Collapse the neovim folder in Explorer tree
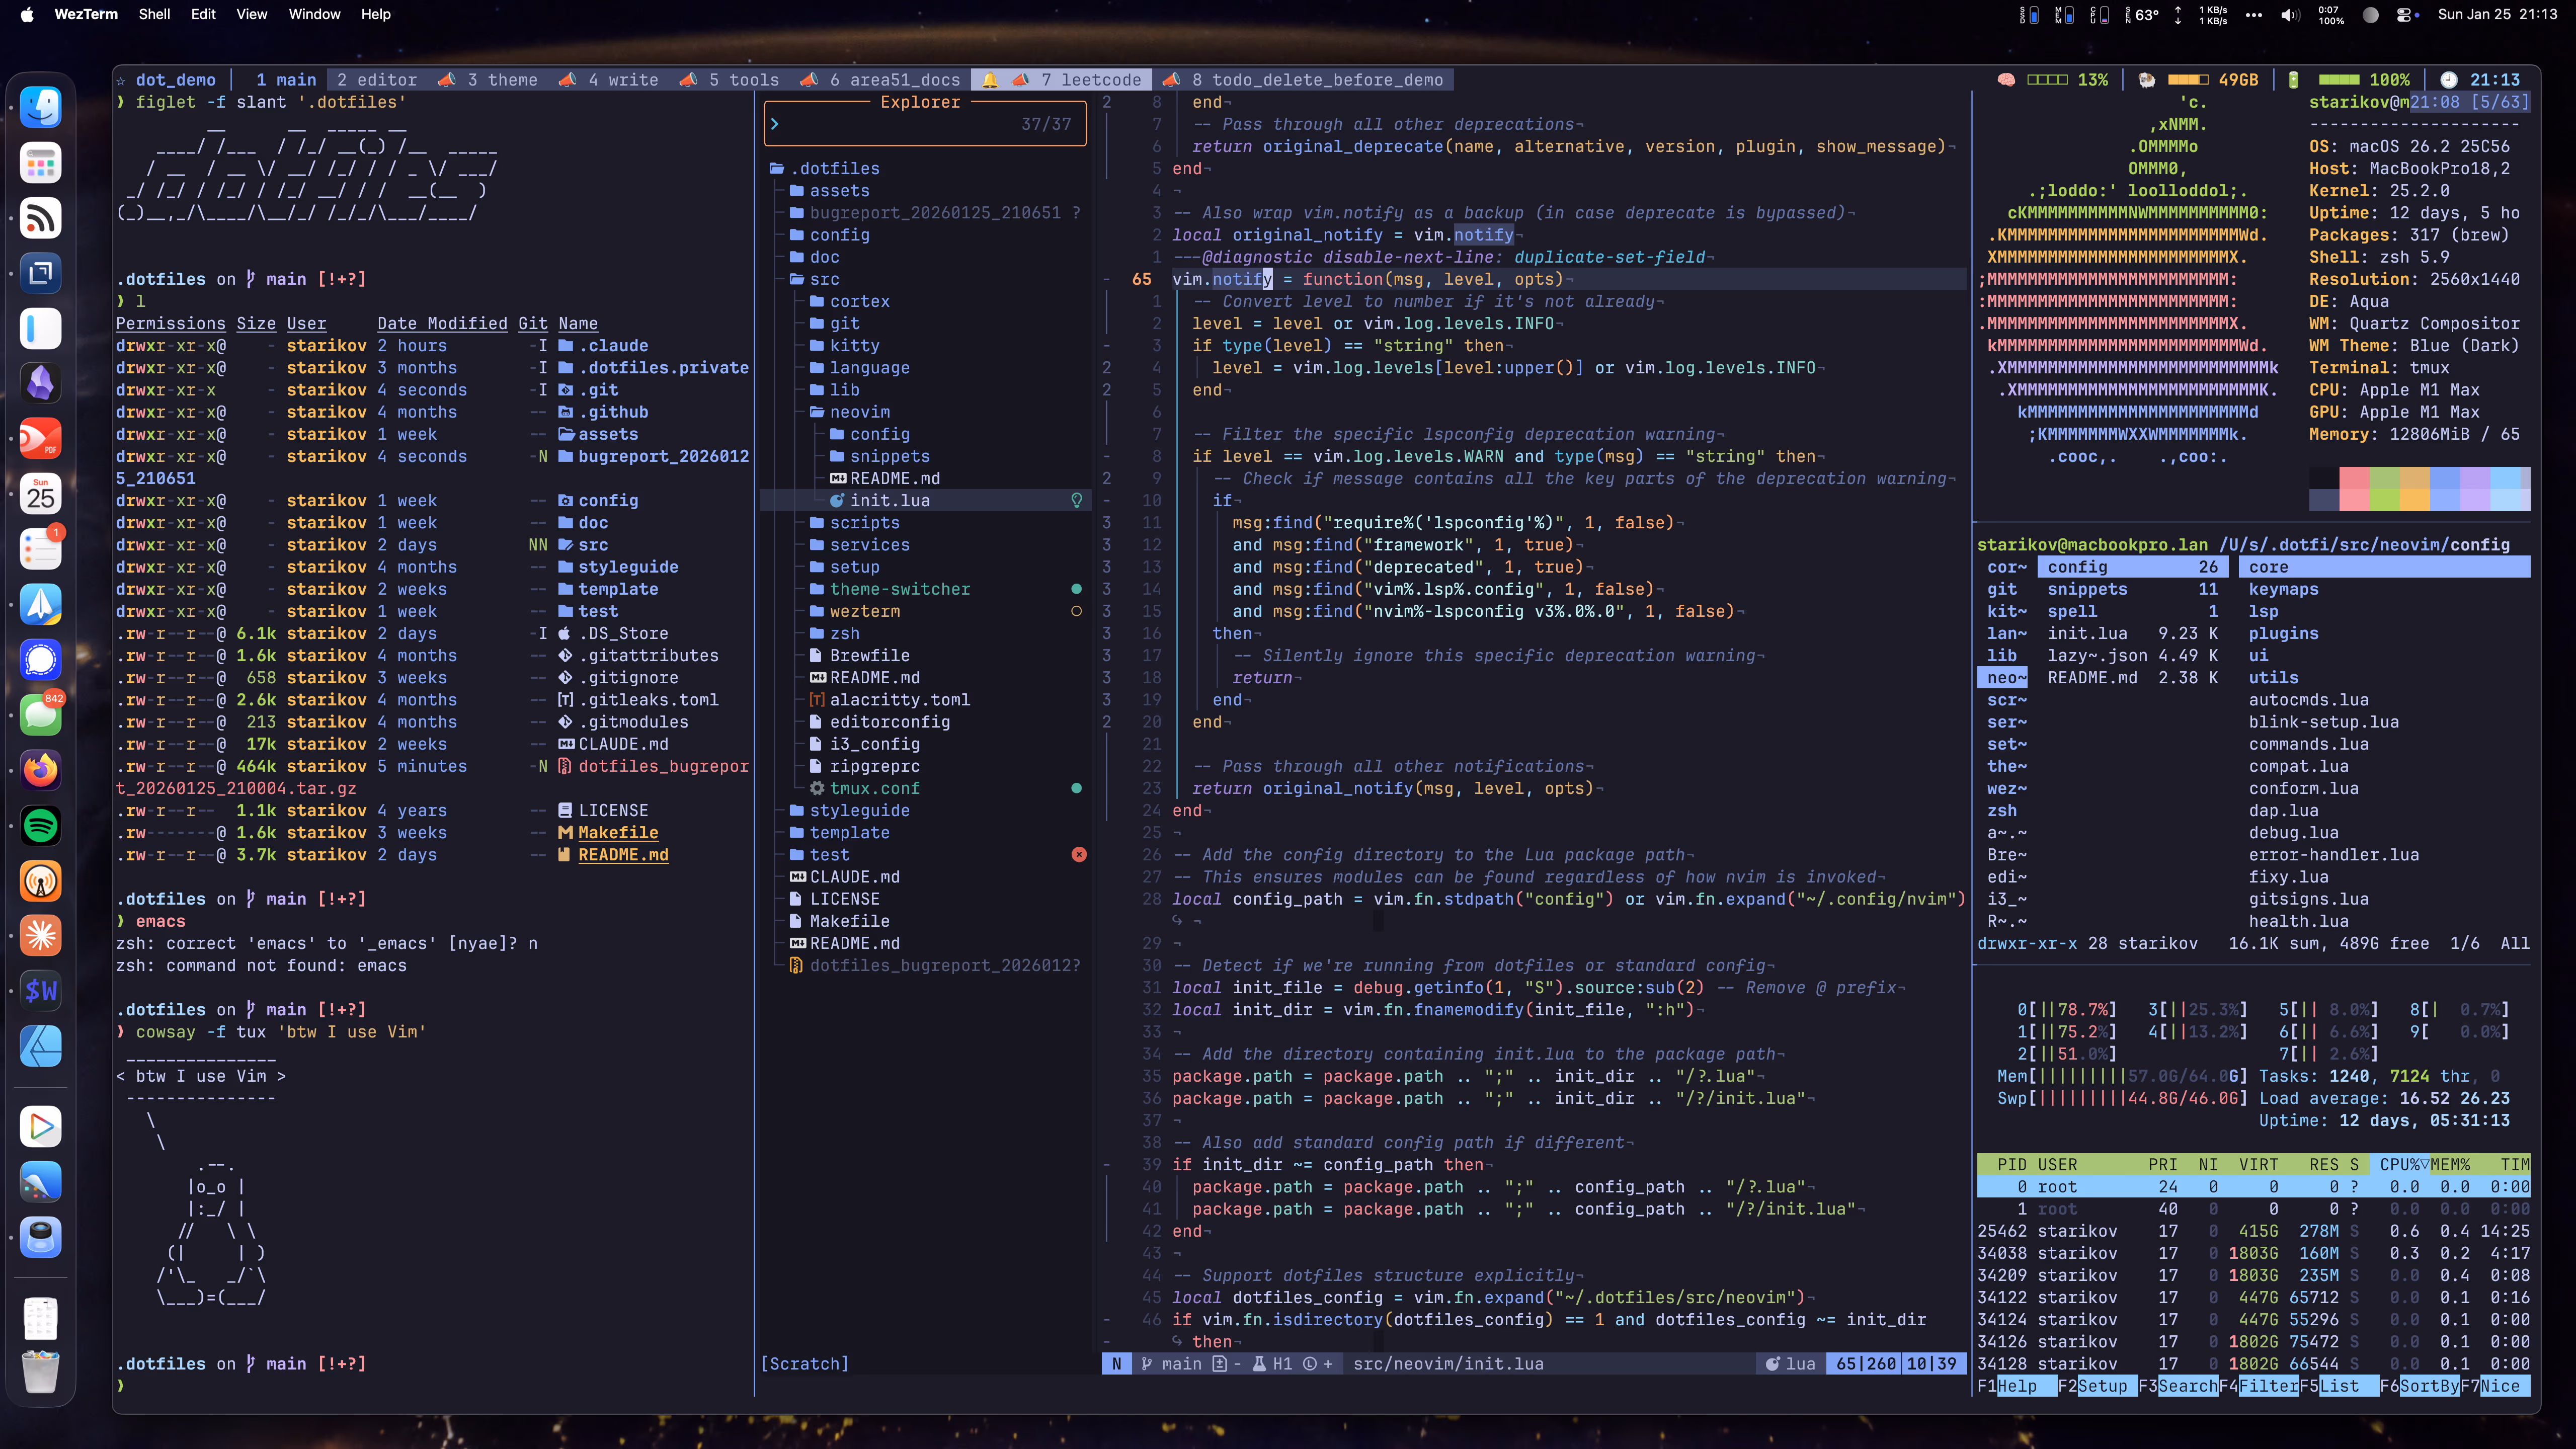Viewport: 2576px width, 1449px height. (850, 412)
